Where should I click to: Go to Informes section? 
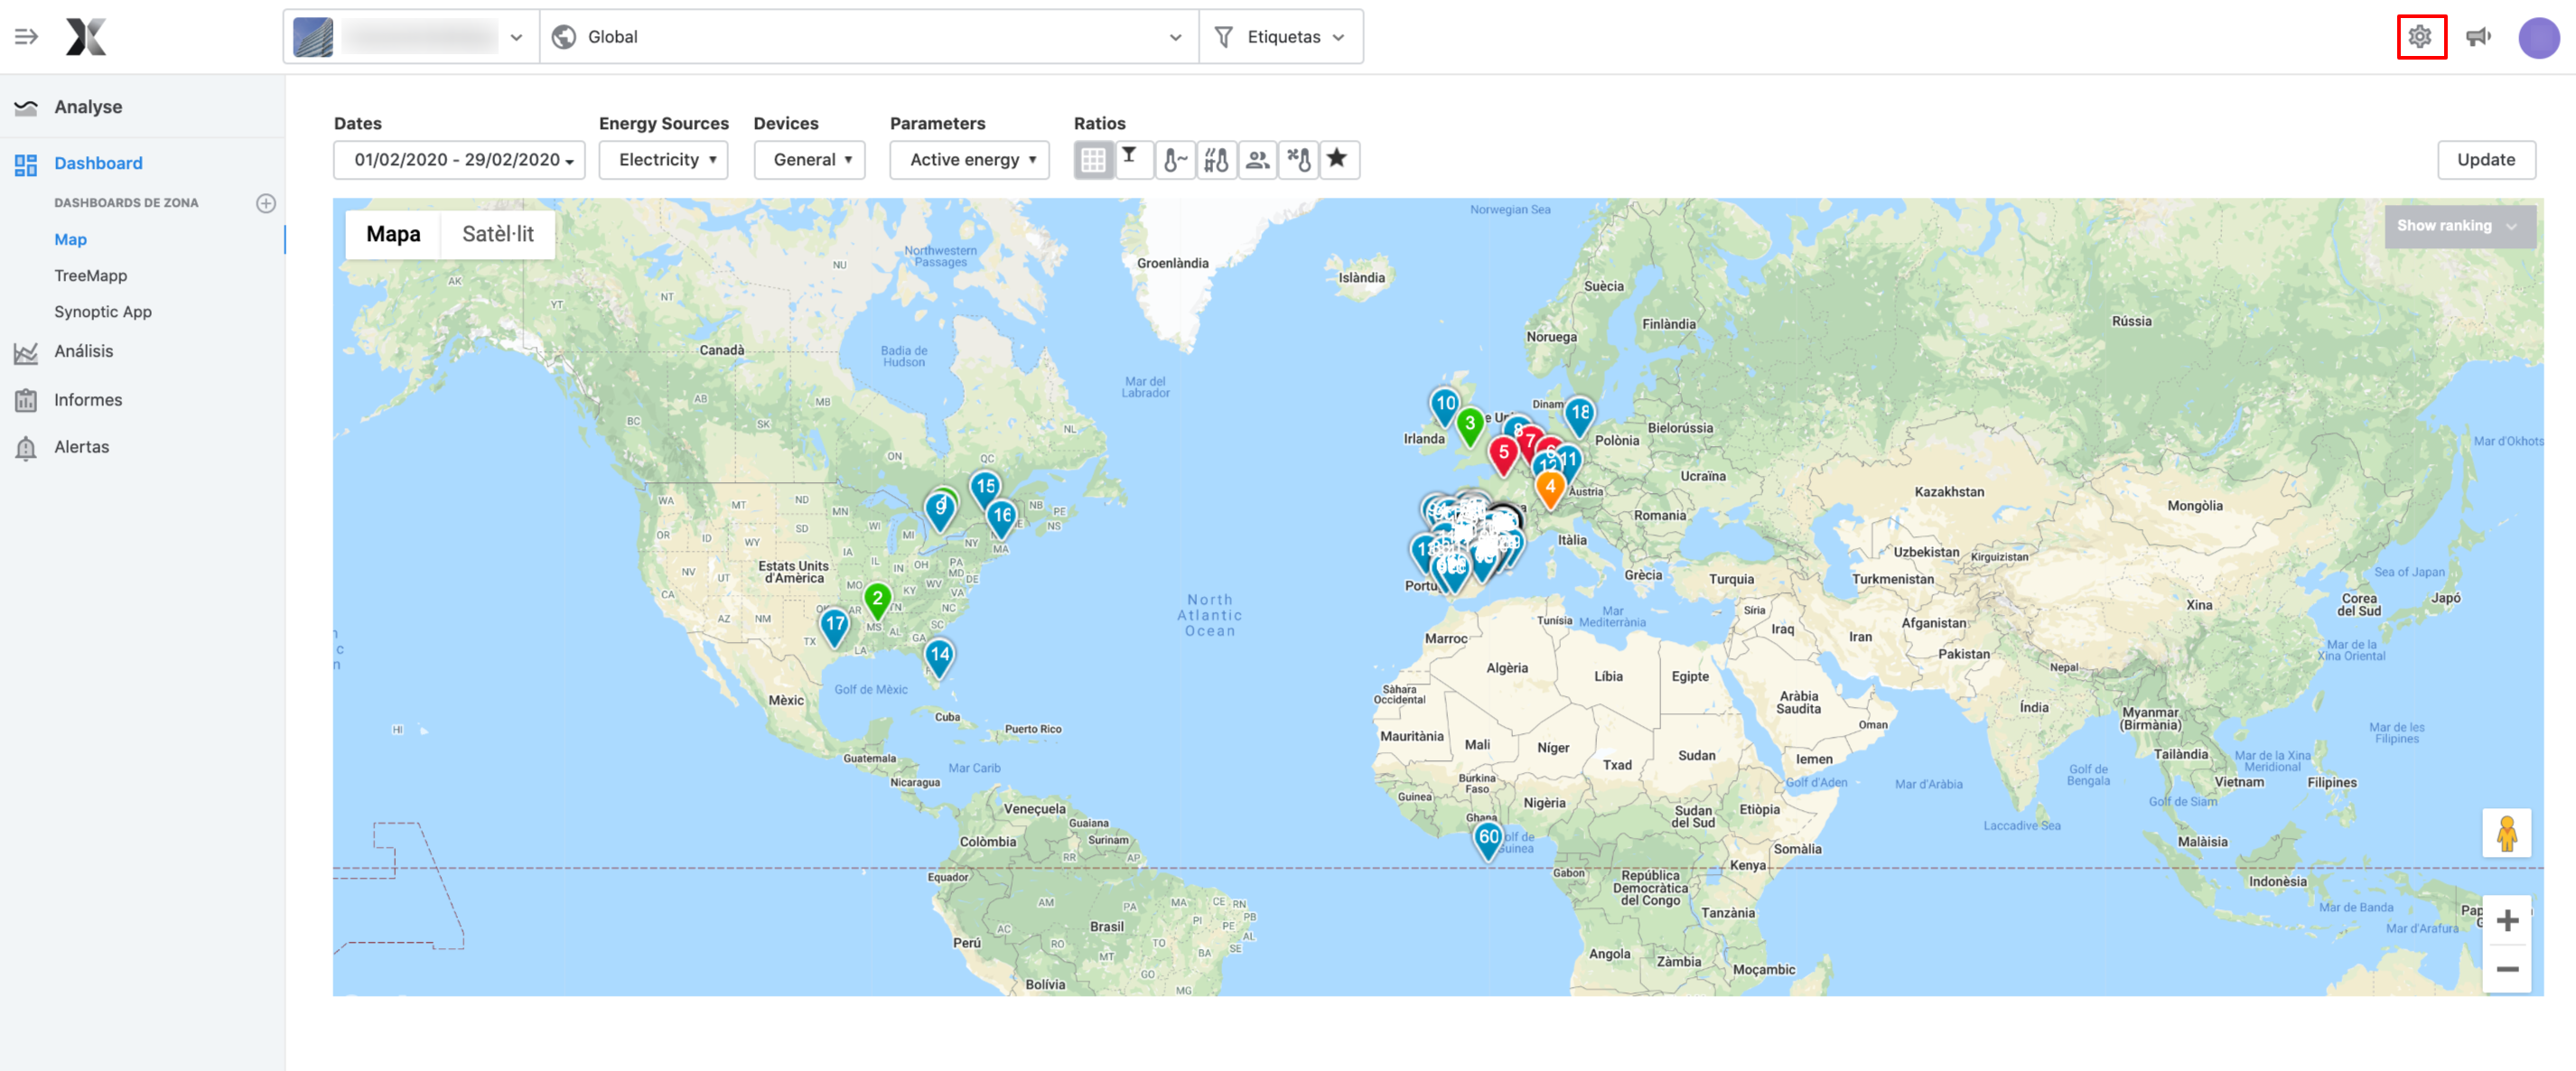point(88,400)
